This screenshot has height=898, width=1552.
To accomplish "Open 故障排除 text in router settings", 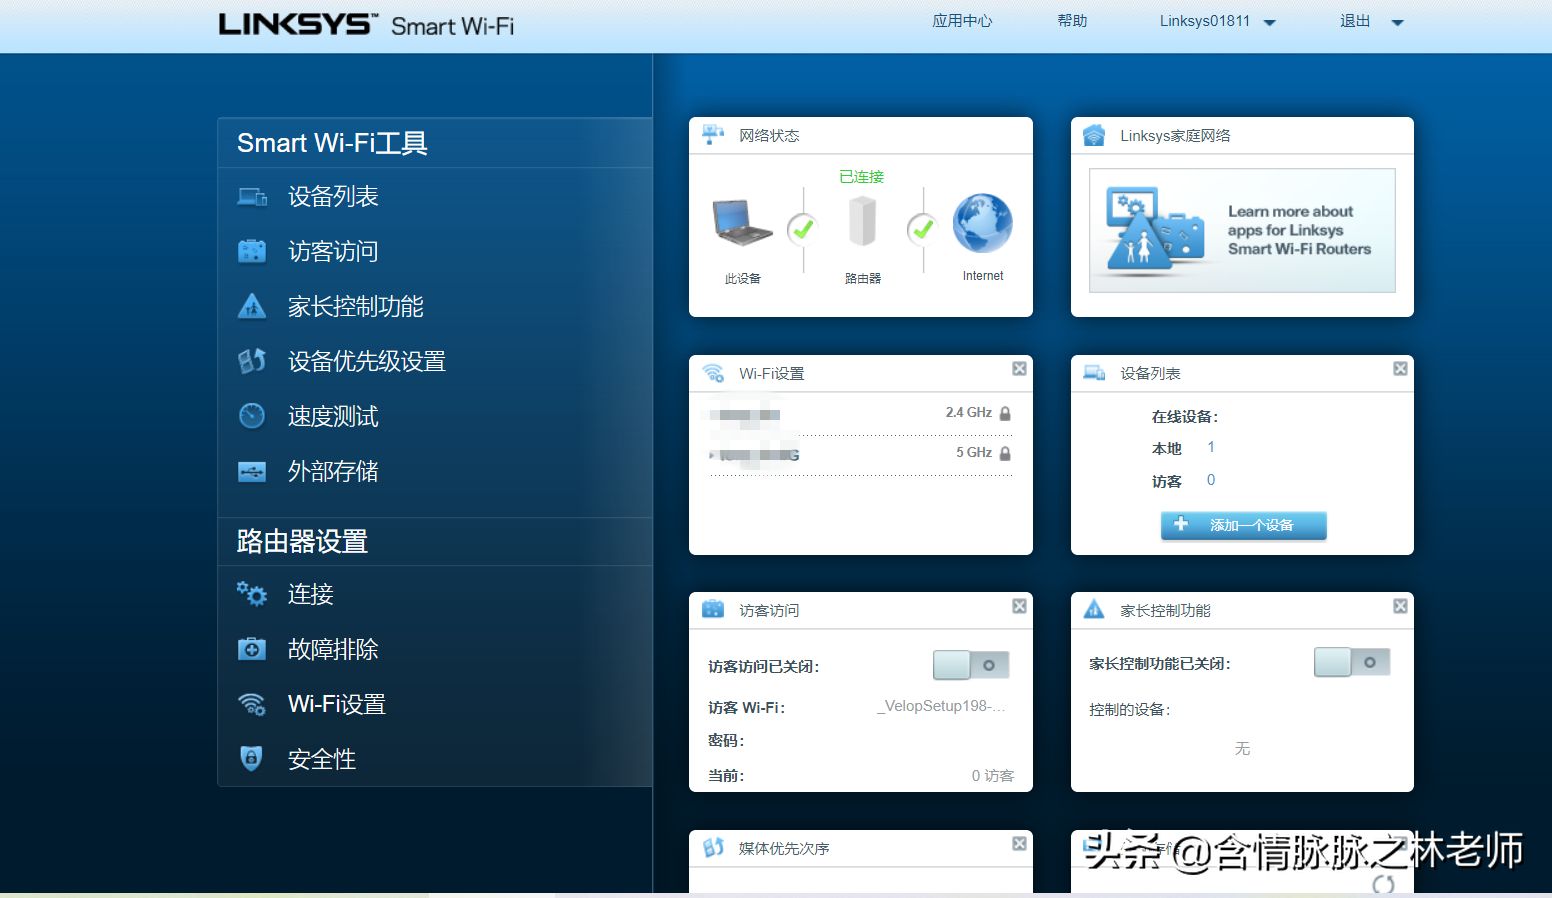I will pos(333,649).
